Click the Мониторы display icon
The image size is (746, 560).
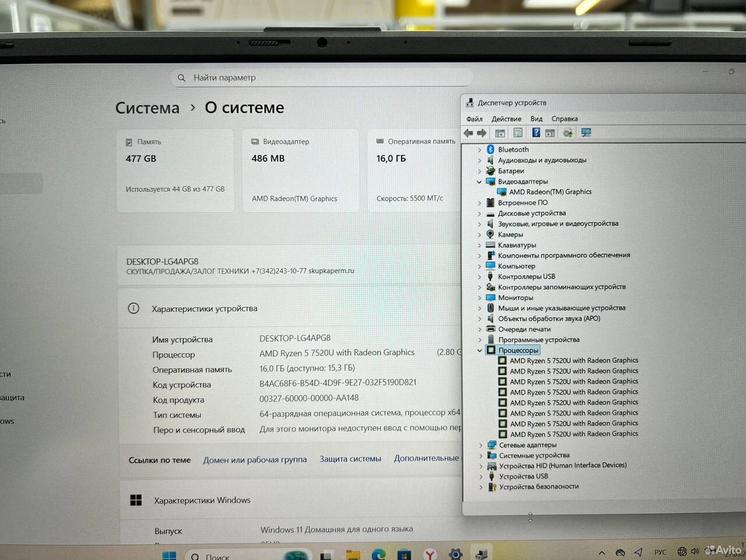[x=491, y=297]
